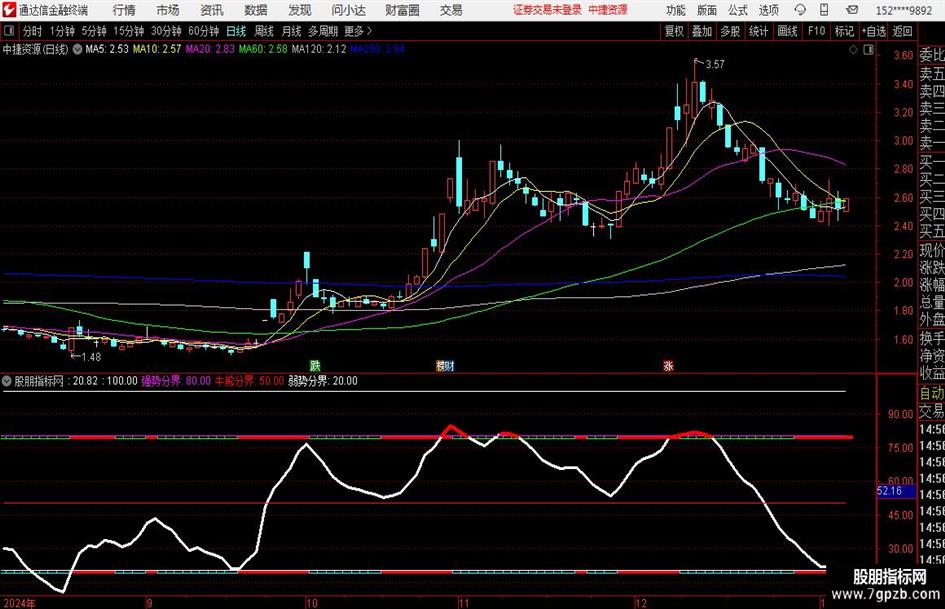
Task: Open the 数据 menu
Action: coord(256,10)
